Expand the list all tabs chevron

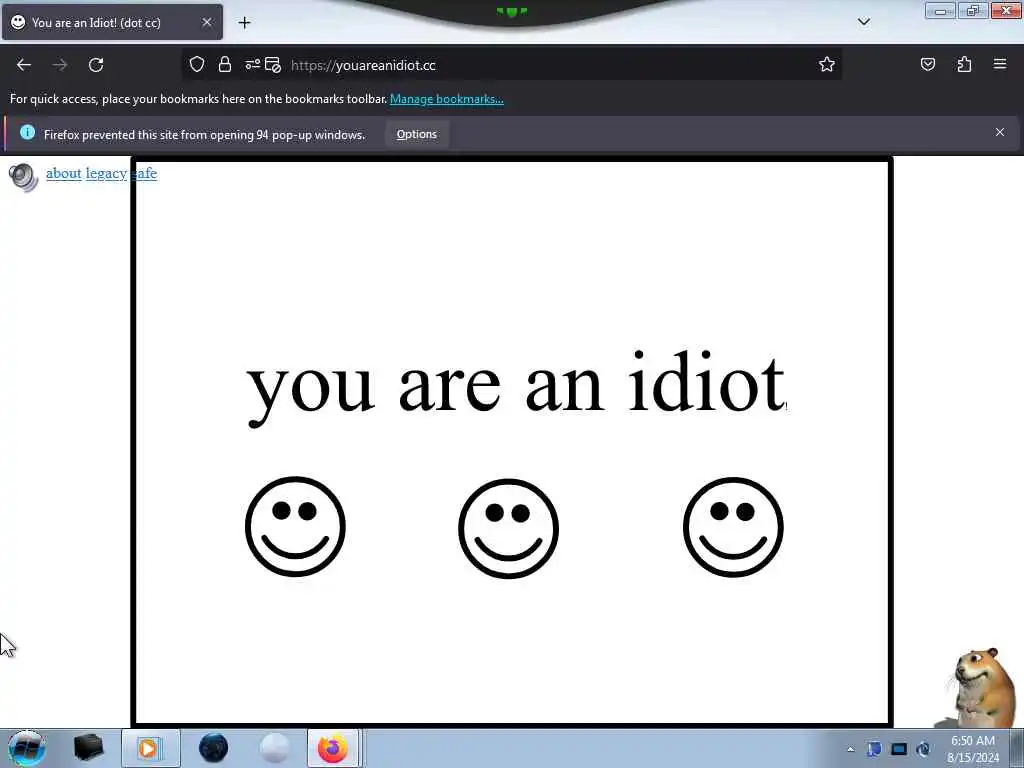pyautogui.click(x=864, y=22)
